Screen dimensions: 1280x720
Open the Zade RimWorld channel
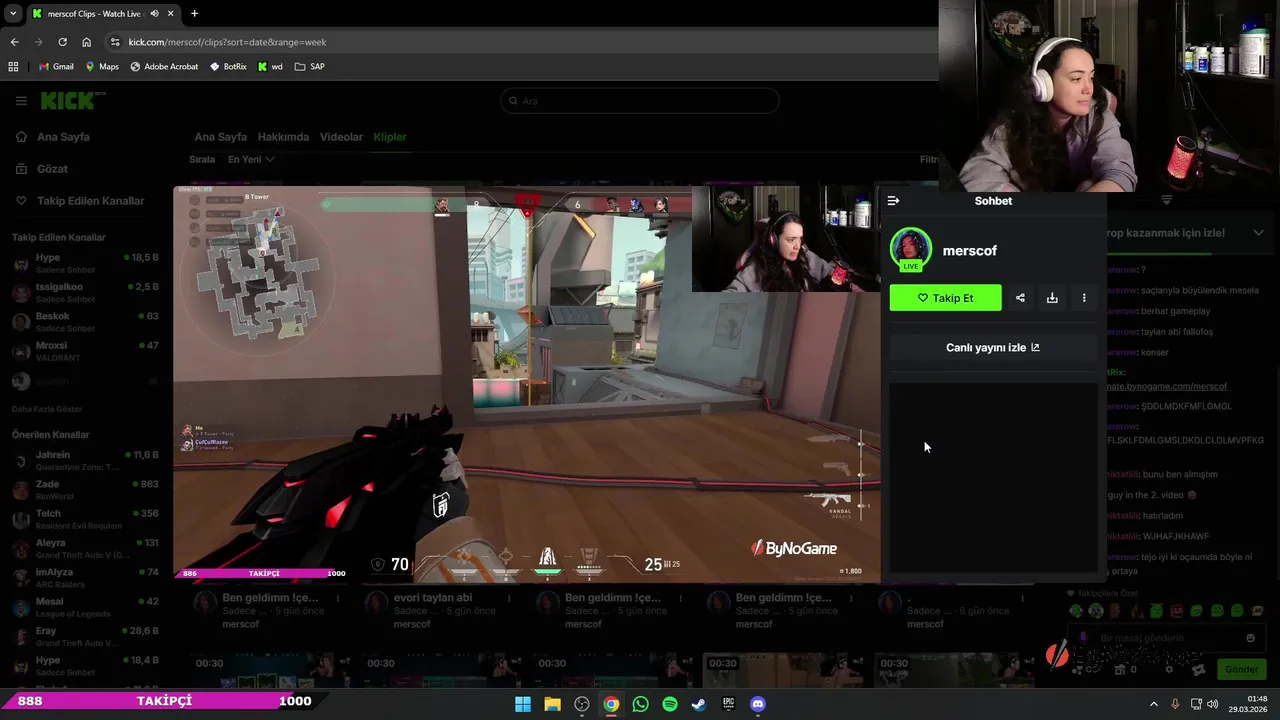(85, 489)
